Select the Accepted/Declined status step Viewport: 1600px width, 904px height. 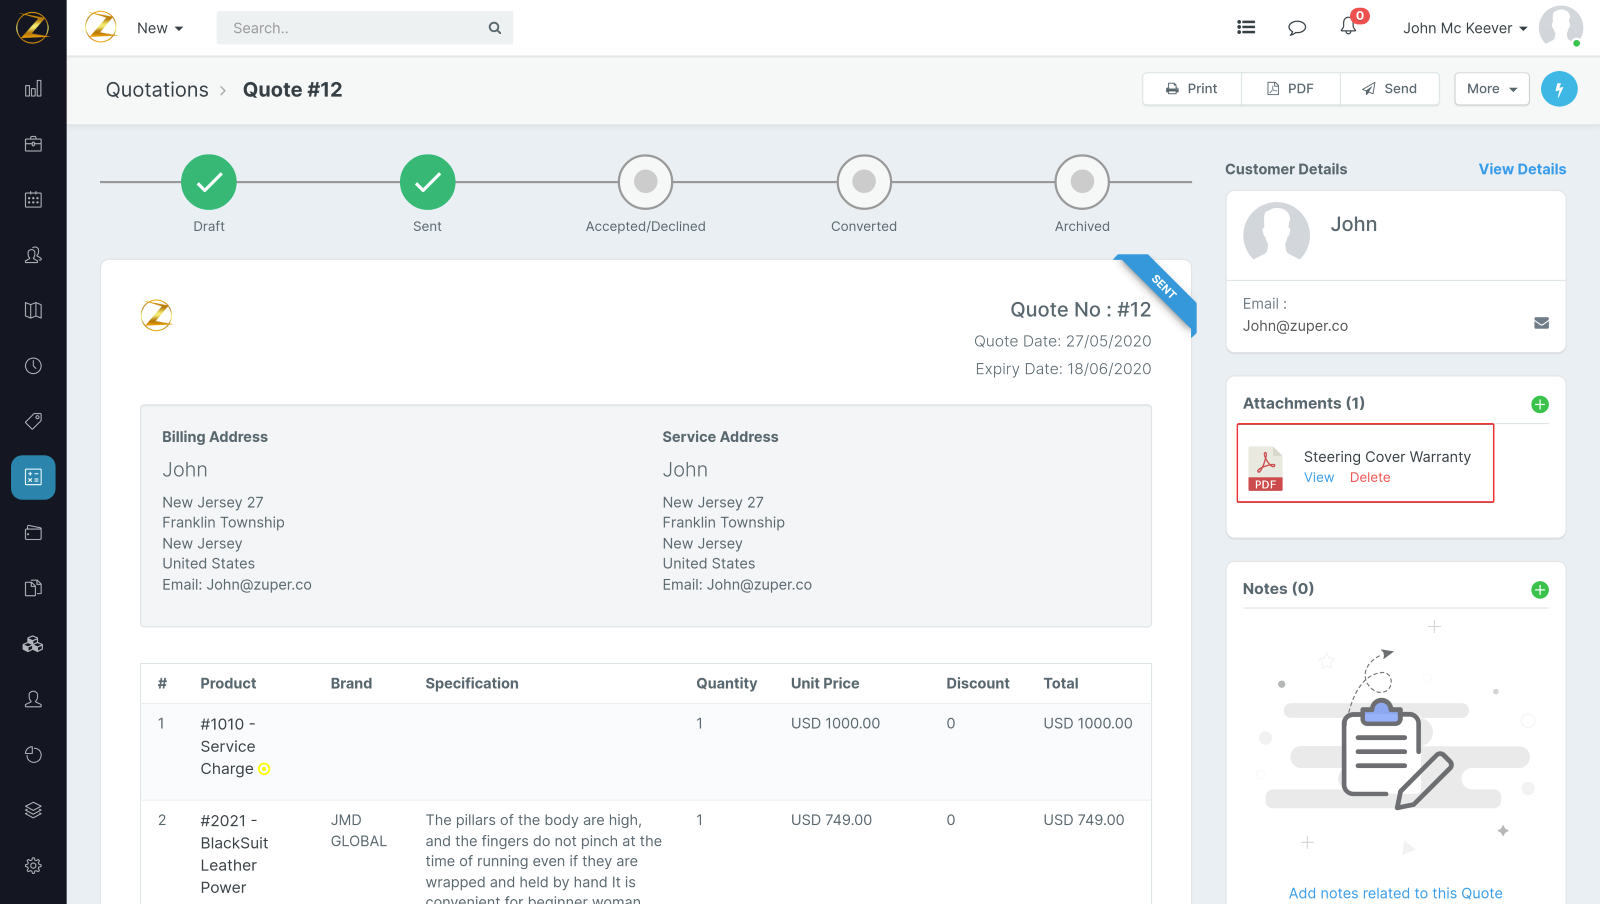[645, 182]
